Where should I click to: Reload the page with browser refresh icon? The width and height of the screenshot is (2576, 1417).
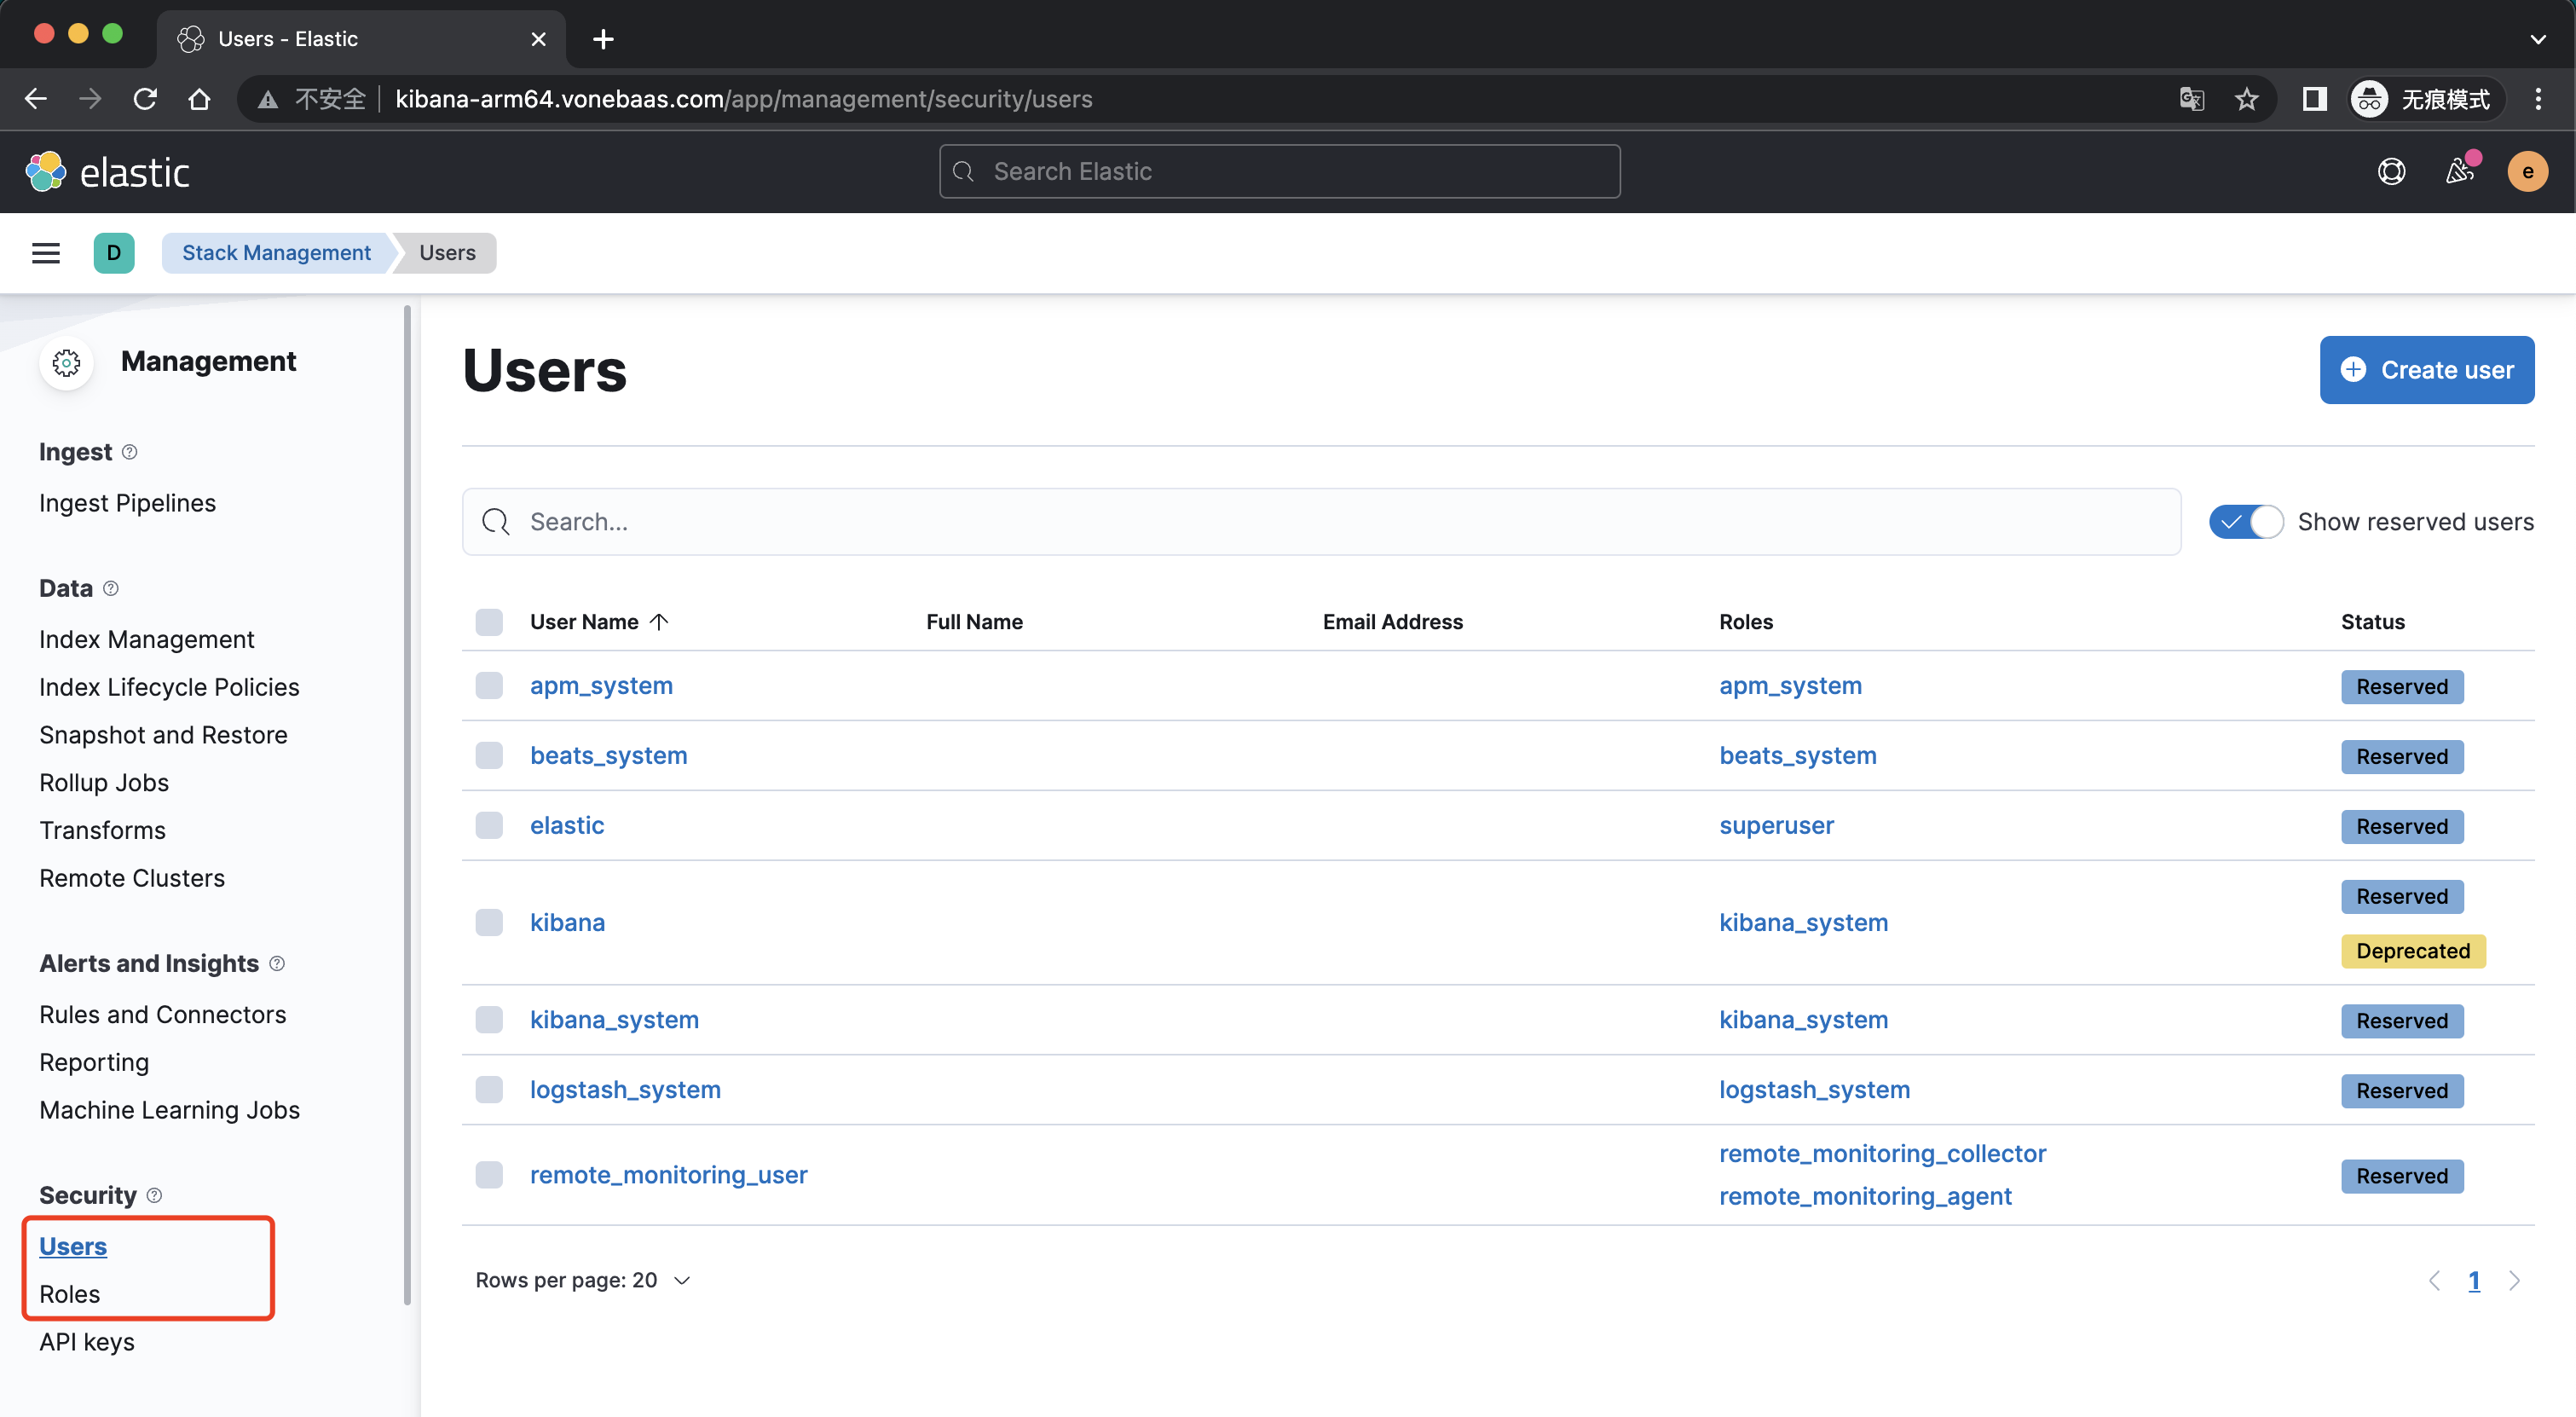coord(145,99)
